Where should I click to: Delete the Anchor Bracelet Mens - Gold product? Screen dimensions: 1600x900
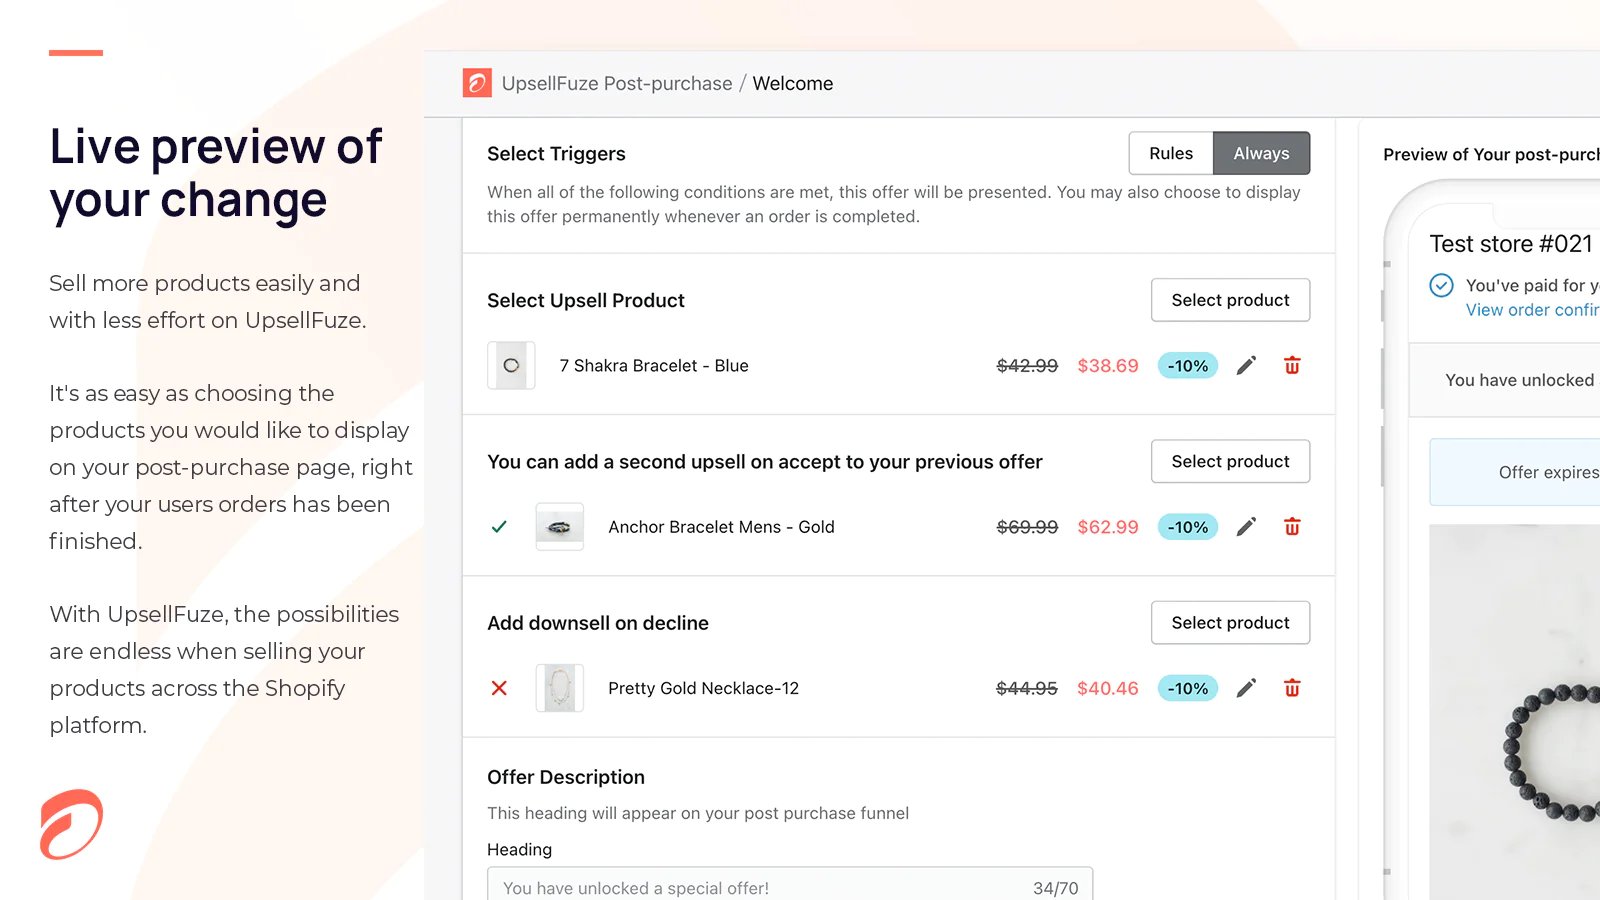[x=1292, y=527]
